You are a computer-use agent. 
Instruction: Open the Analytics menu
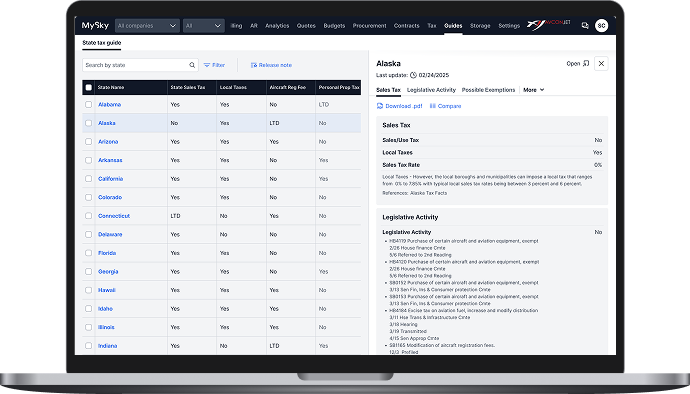(277, 26)
